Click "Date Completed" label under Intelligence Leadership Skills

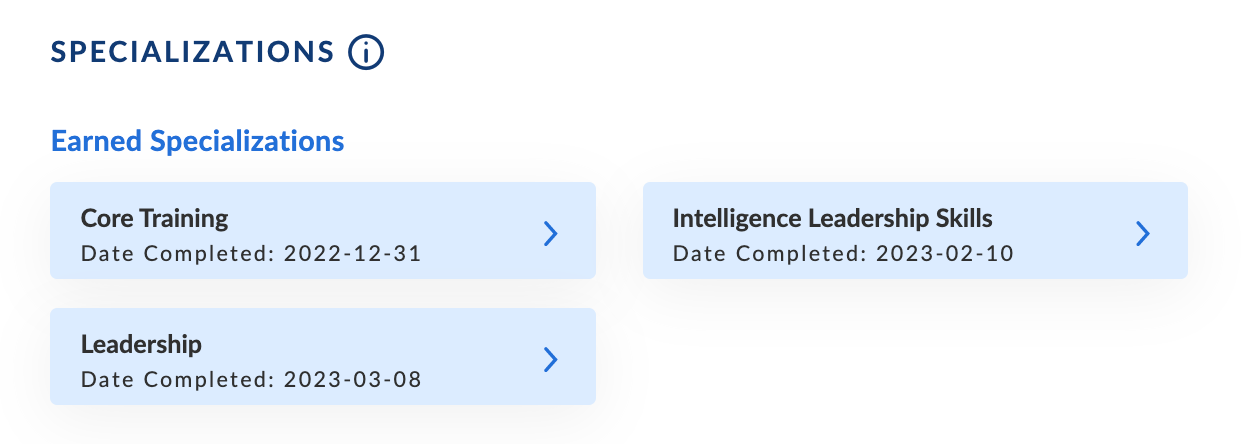pyautogui.click(x=768, y=254)
